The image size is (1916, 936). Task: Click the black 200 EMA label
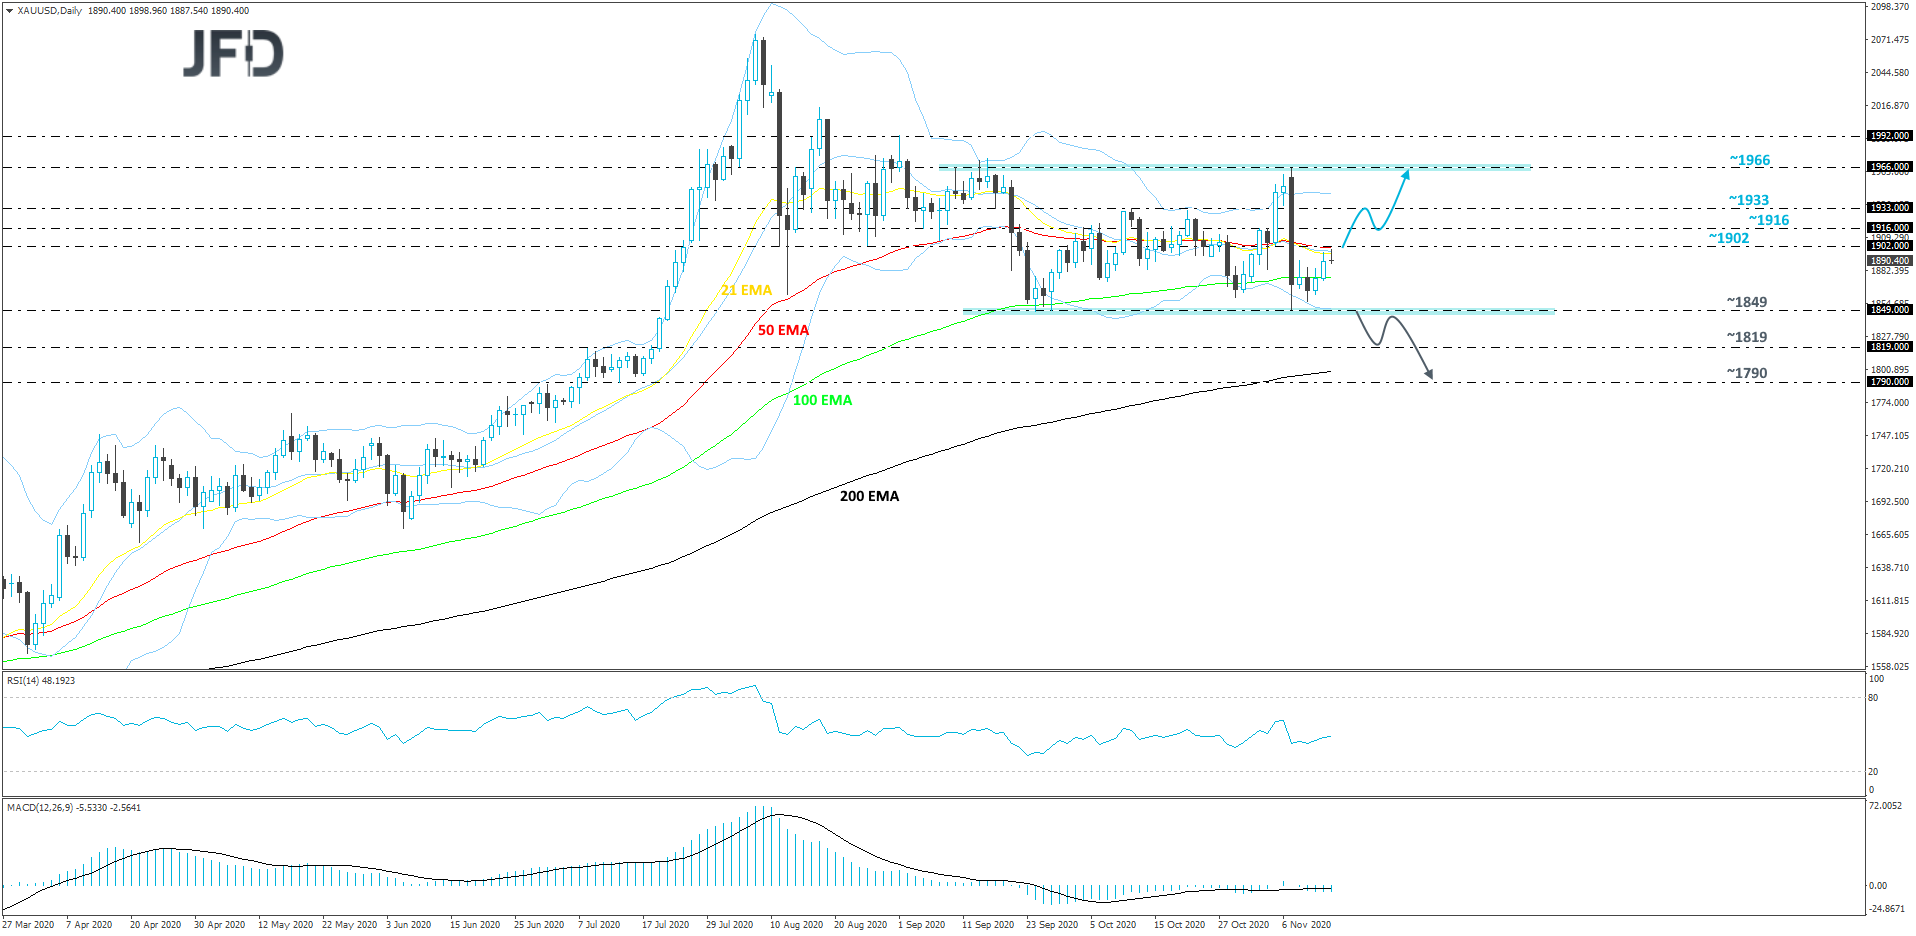(x=868, y=496)
